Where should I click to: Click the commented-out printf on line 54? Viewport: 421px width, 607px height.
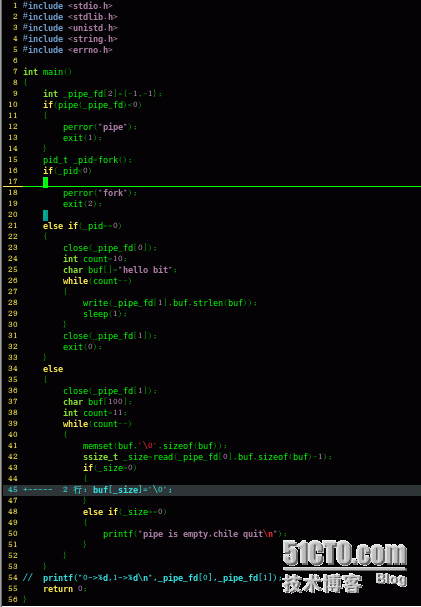tap(153, 578)
